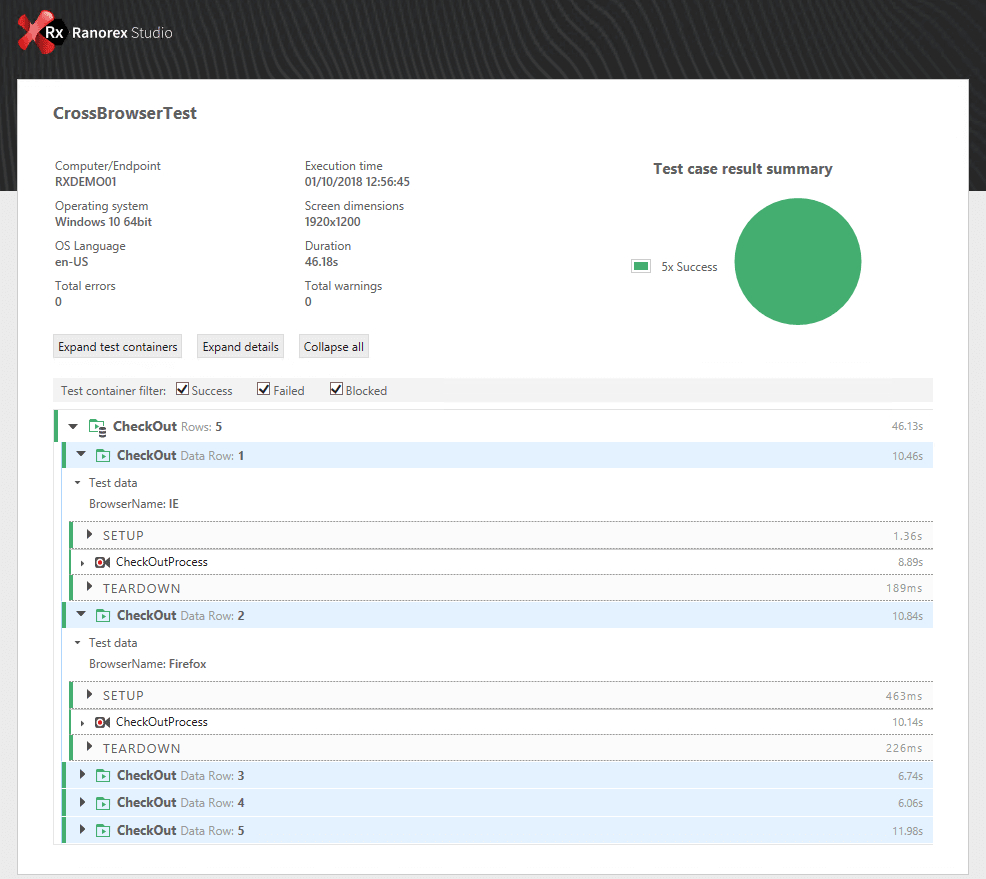Expand CheckOut Data Row: 5

pos(82,829)
